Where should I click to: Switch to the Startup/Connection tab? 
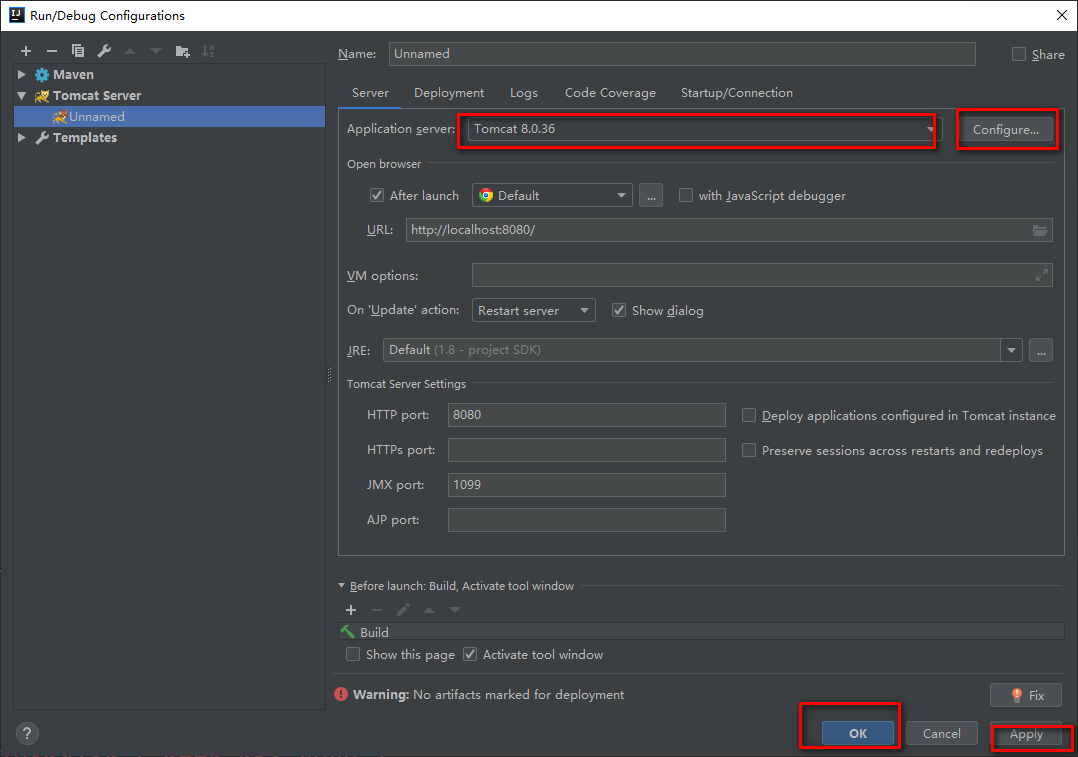point(737,93)
